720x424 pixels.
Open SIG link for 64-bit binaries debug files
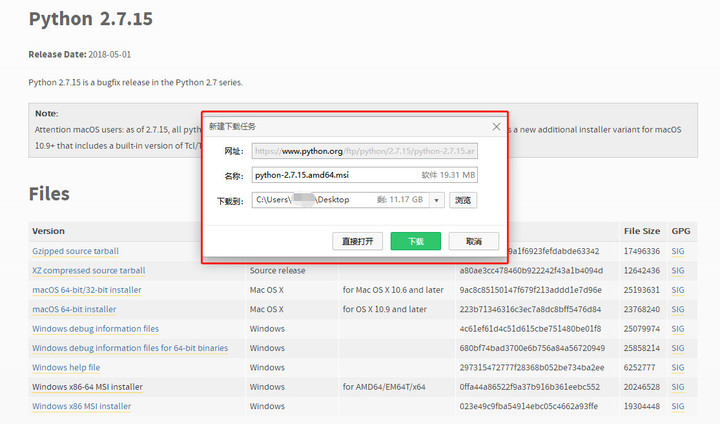(678, 348)
